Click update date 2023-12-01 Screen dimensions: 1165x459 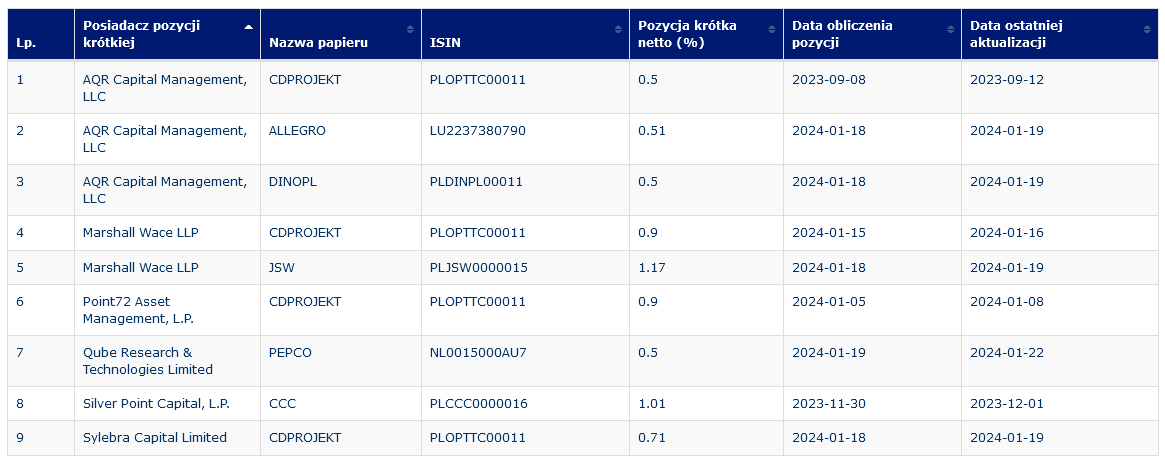coord(1007,404)
